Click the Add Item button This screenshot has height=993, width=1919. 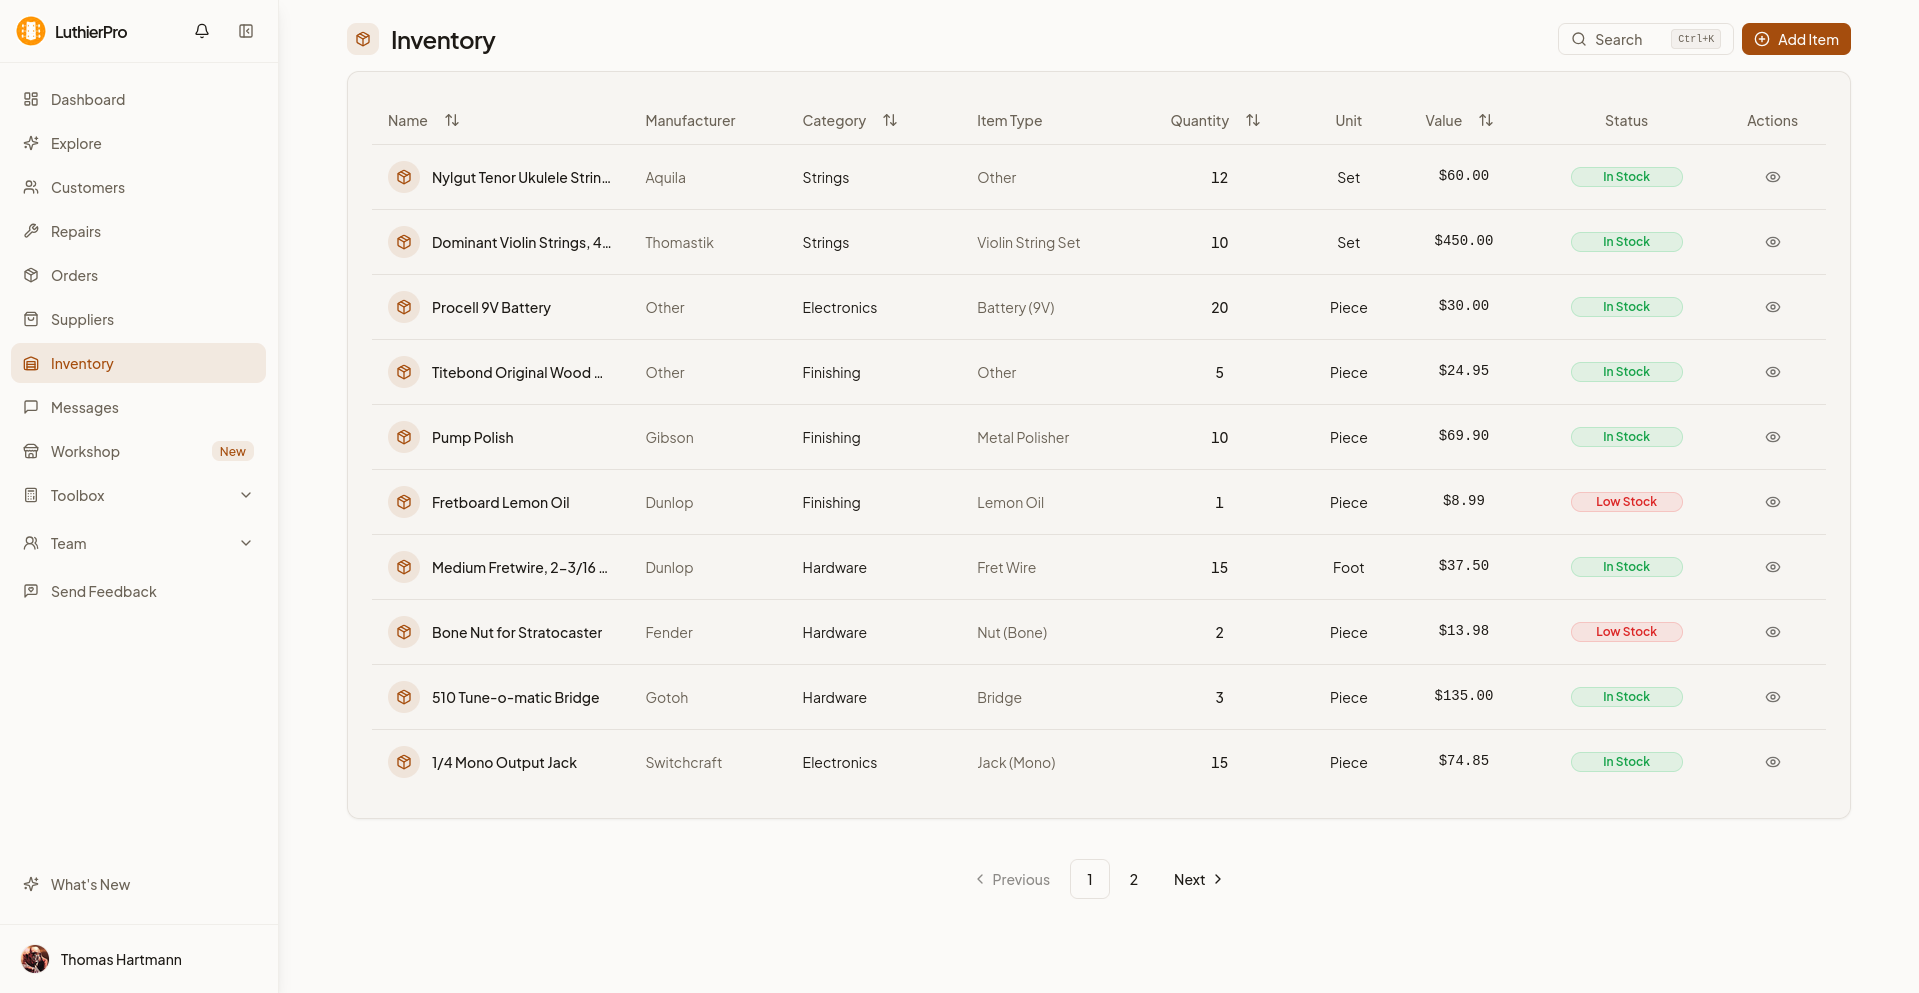tap(1796, 39)
